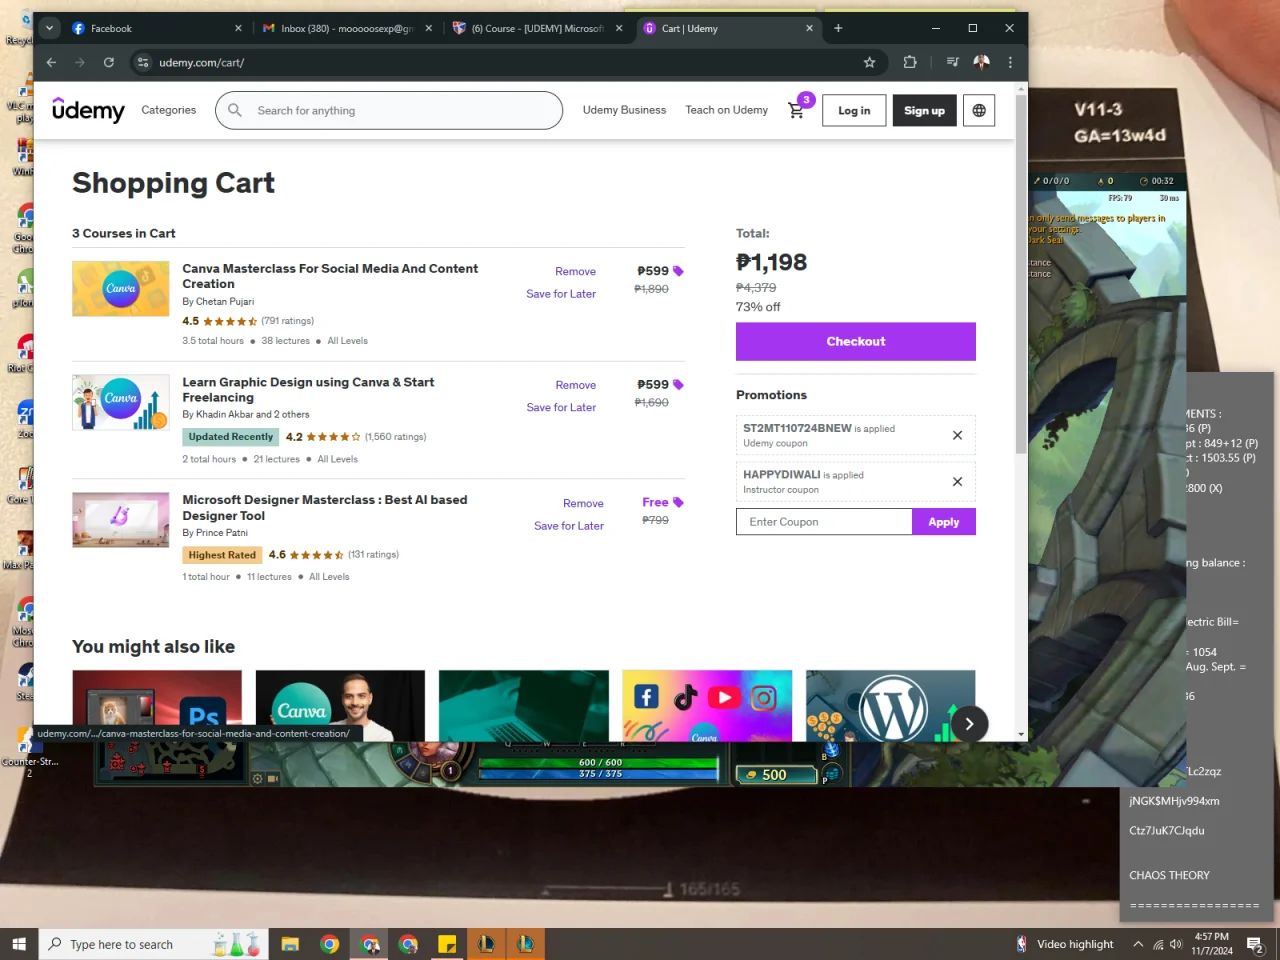Open the globe language selector

(979, 110)
